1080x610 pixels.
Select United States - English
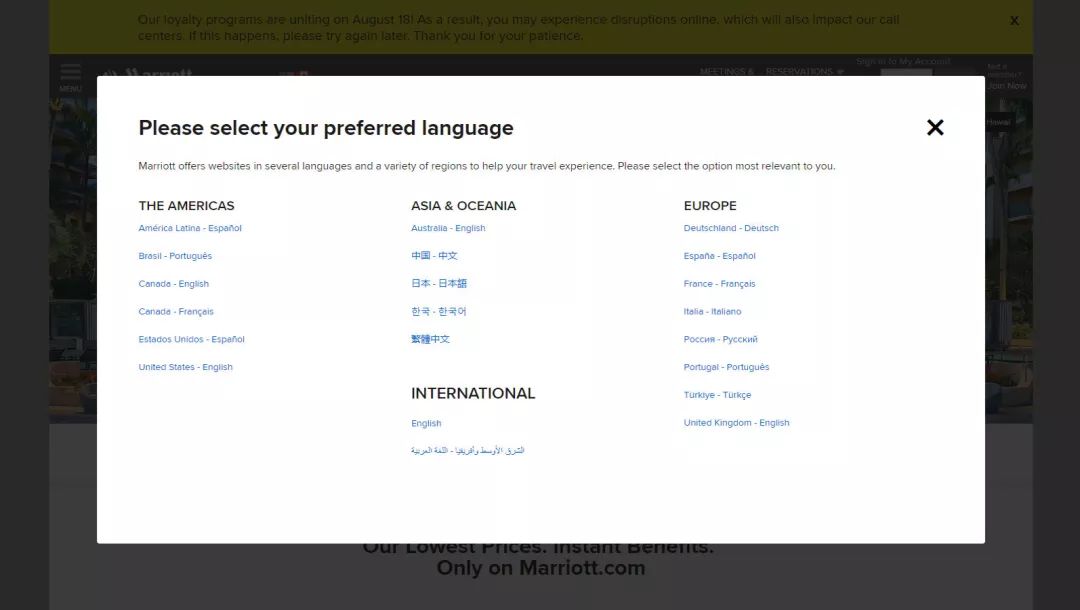[x=185, y=367]
